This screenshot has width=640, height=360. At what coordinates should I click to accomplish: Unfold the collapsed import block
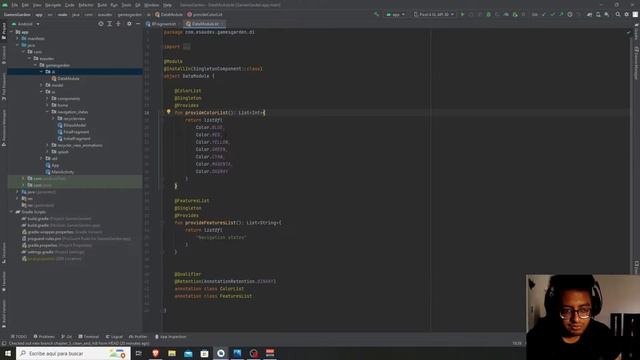tap(187, 47)
